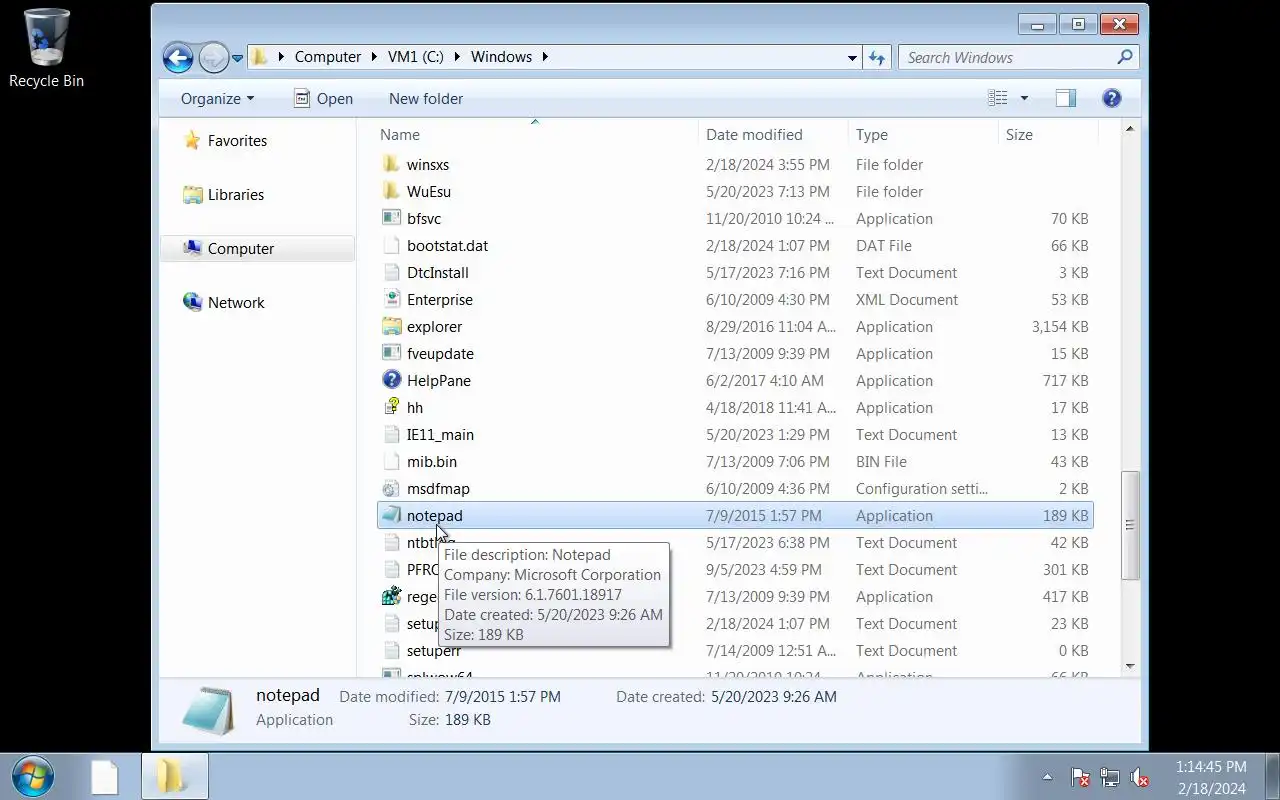The width and height of the screenshot is (1280, 800).
Task: Click the Configuration settings type cell
Action: [921, 488]
